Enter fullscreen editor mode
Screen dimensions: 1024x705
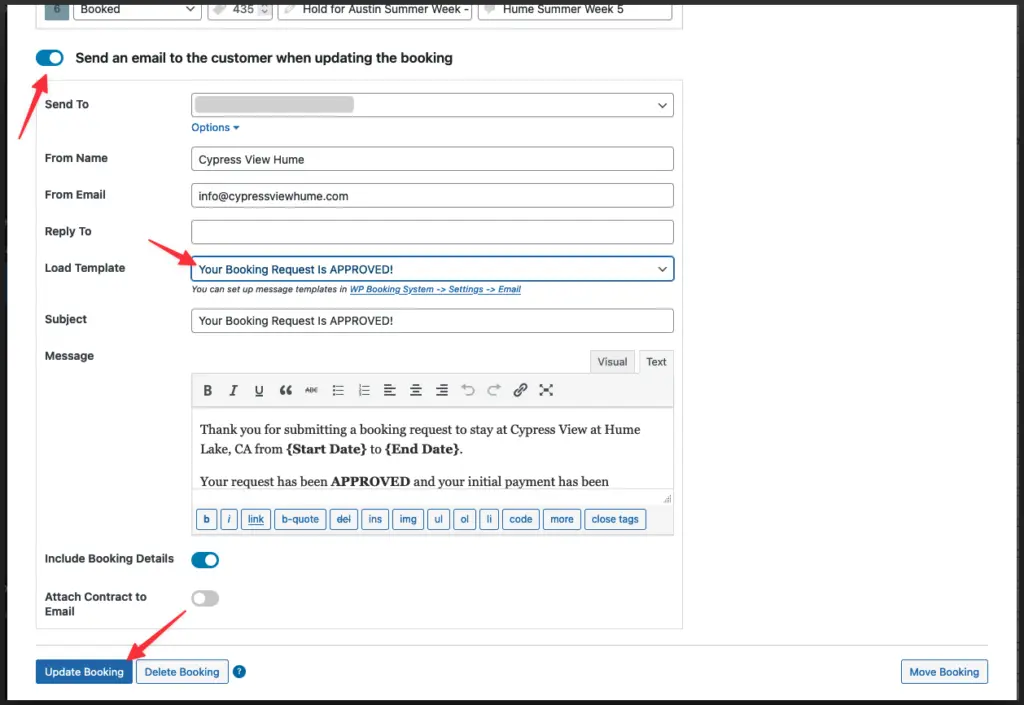tap(546, 390)
